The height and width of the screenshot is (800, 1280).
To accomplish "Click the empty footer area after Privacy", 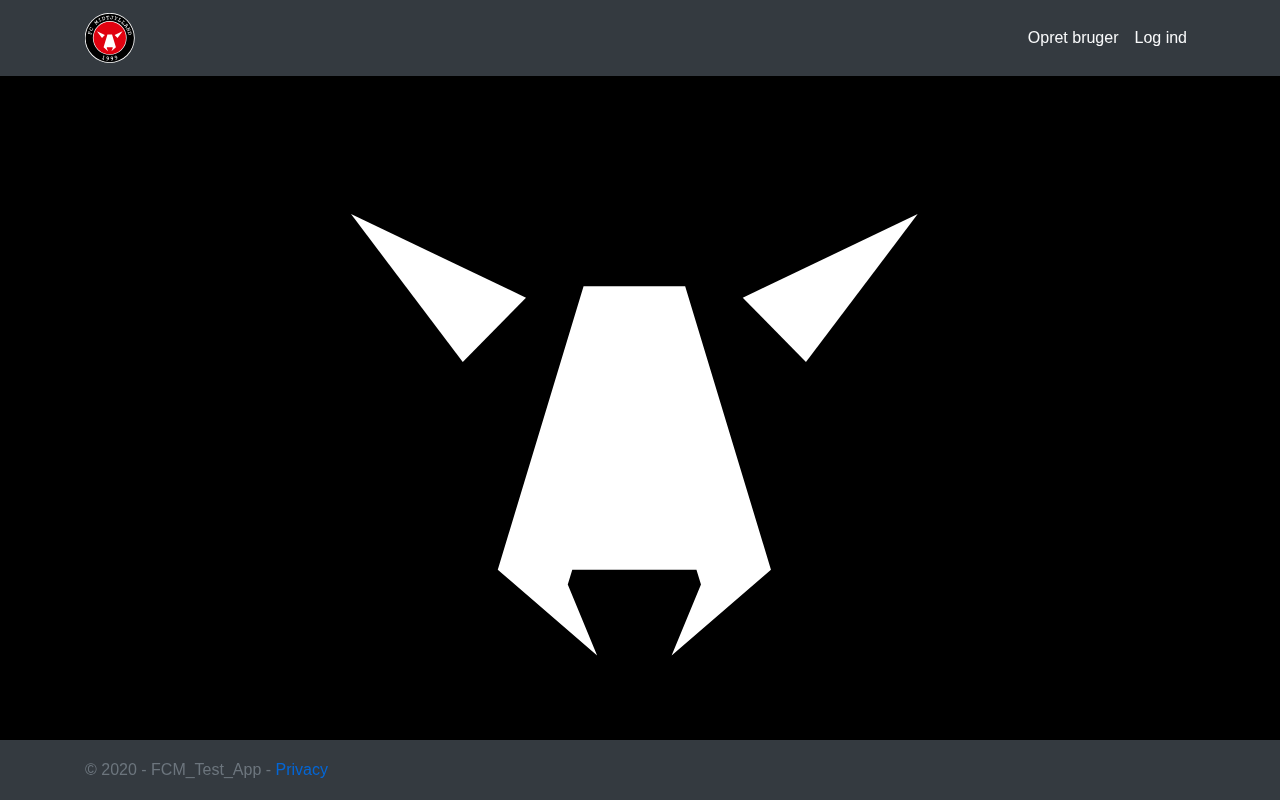I will click(x=700, y=769).
